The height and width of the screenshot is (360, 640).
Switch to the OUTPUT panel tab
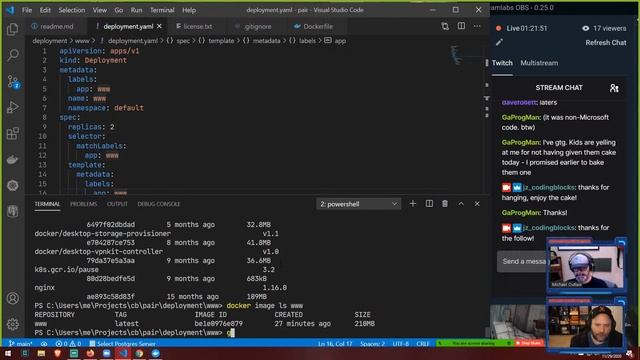point(117,204)
